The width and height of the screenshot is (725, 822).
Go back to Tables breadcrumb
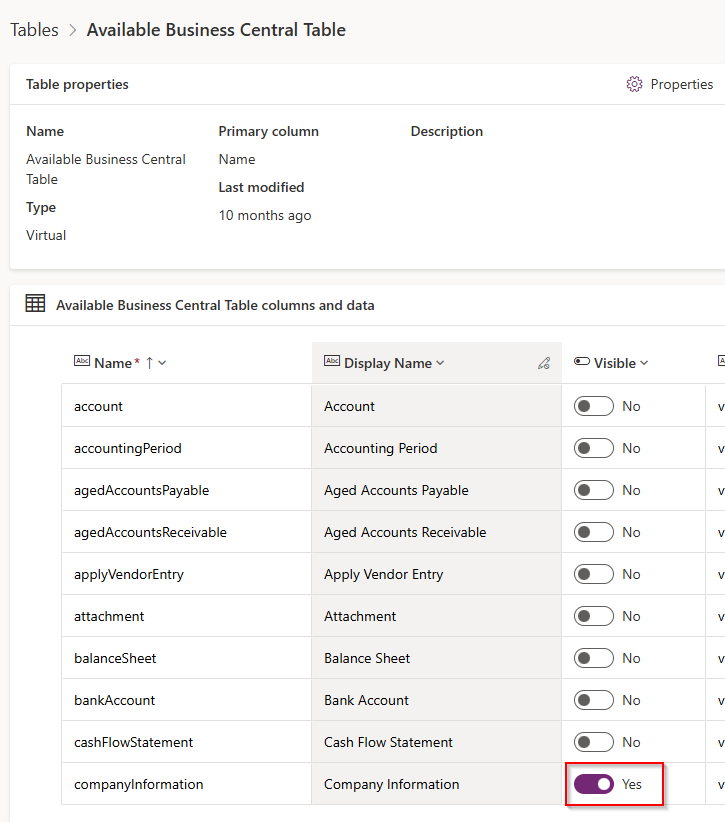point(35,30)
